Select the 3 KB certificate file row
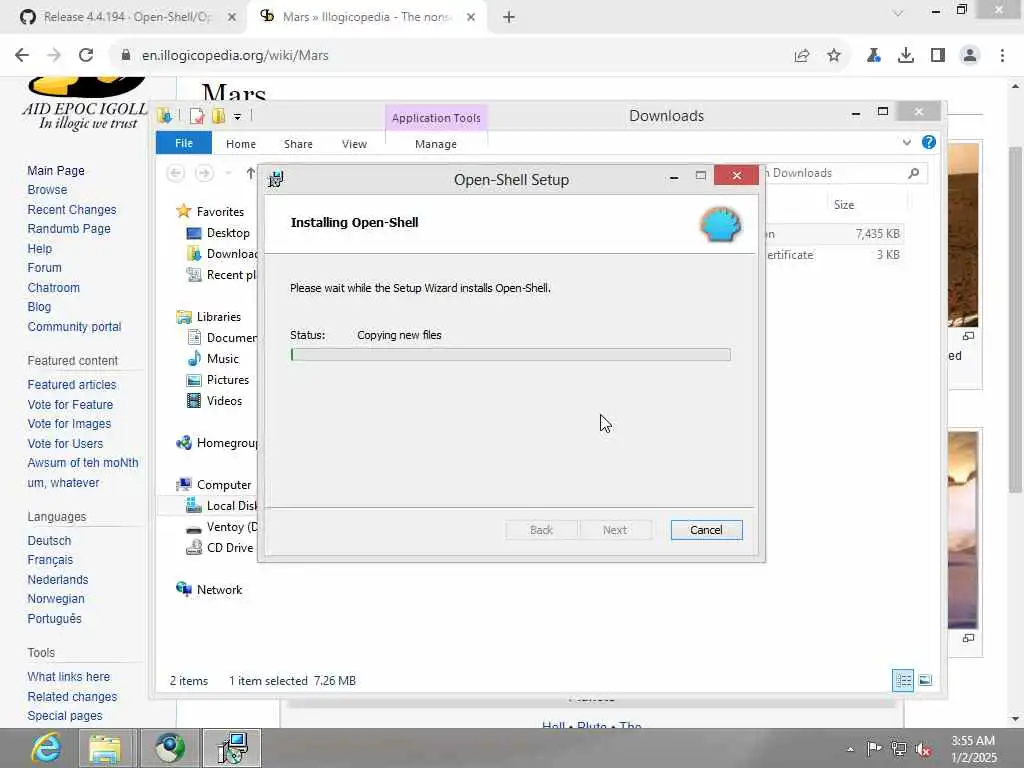 point(833,255)
